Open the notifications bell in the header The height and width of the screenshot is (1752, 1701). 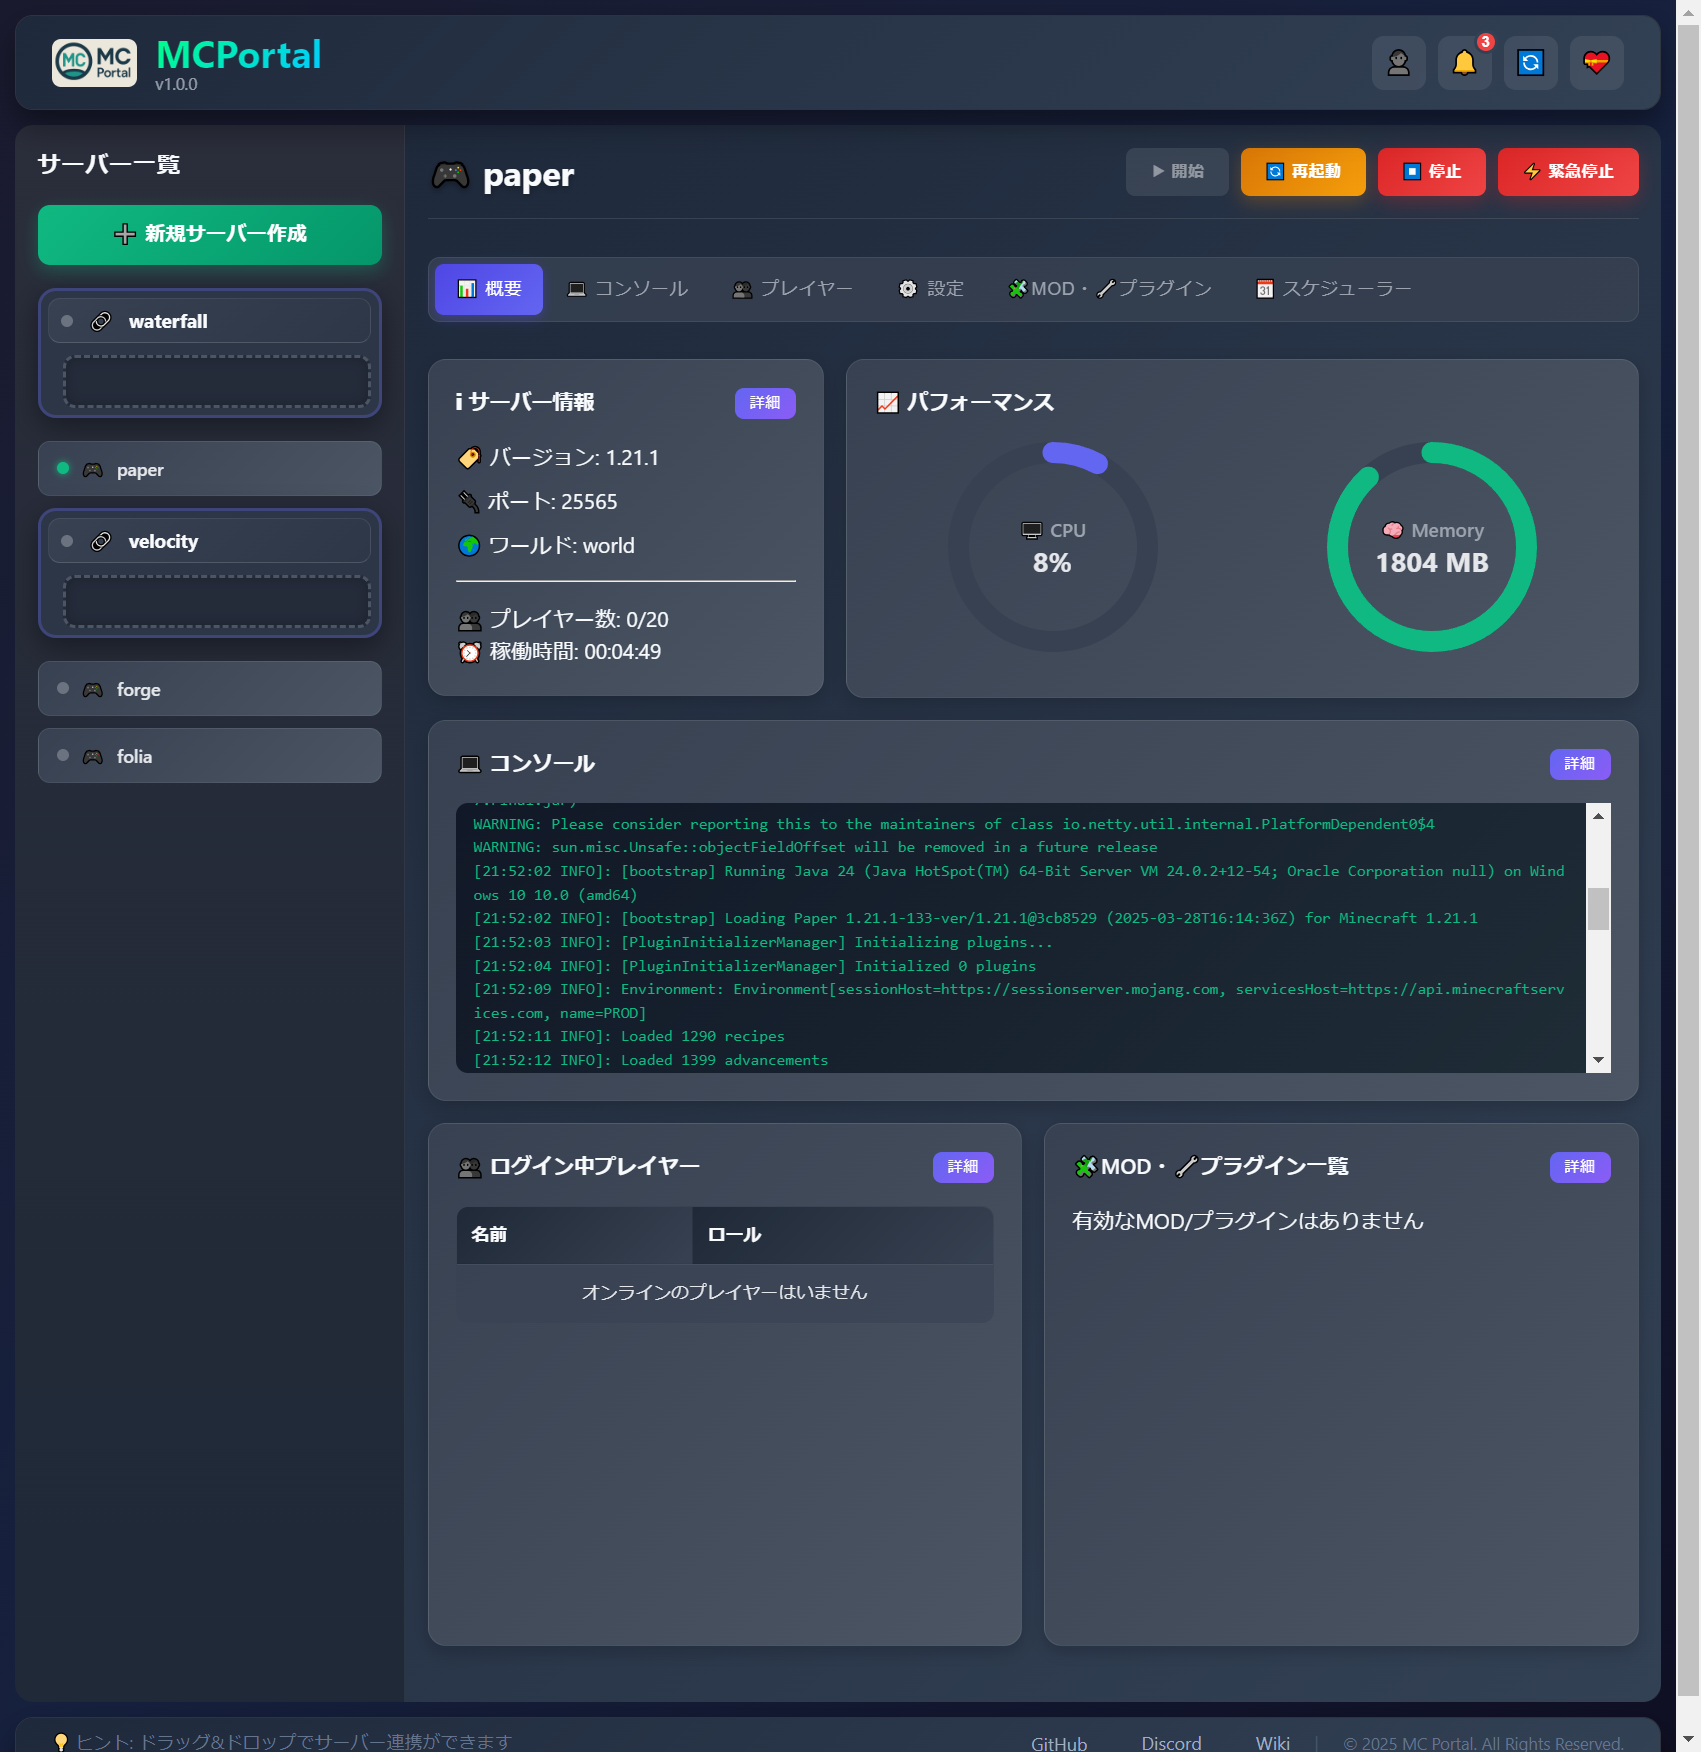point(1464,62)
